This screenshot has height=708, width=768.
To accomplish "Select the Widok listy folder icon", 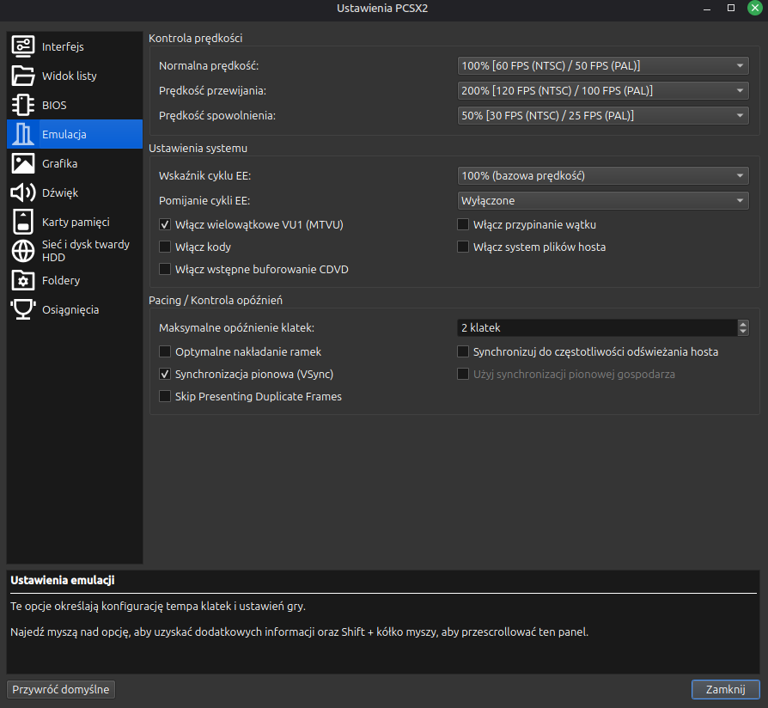I will (23, 76).
